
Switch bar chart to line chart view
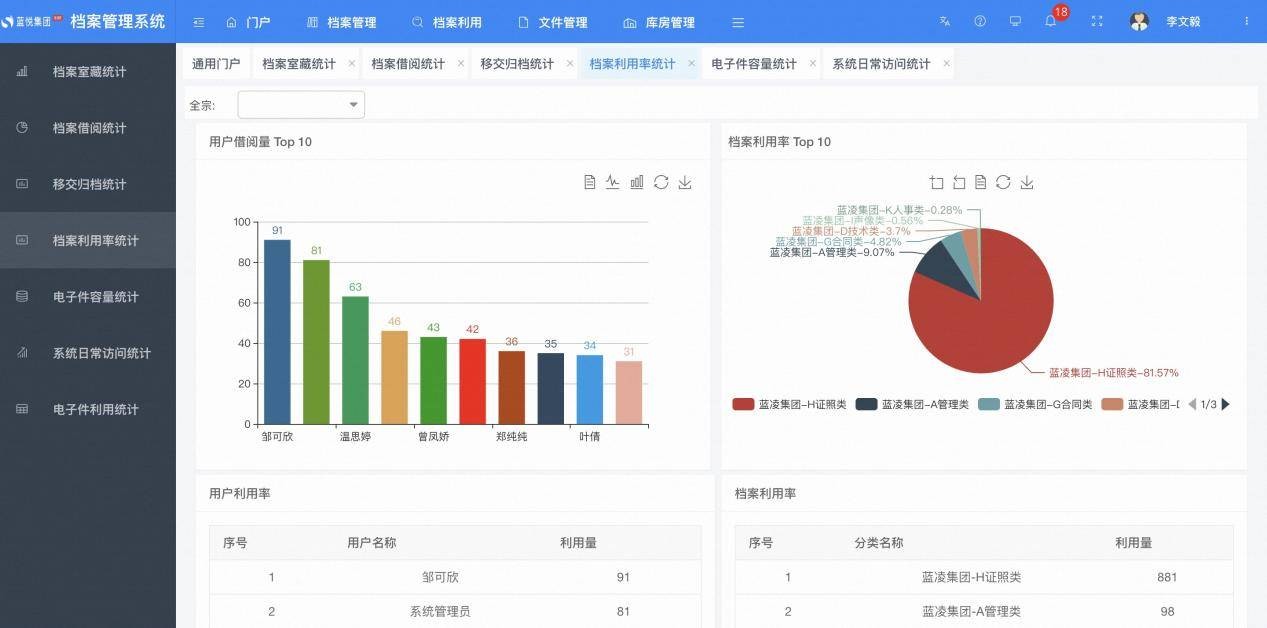tap(613, 182)
